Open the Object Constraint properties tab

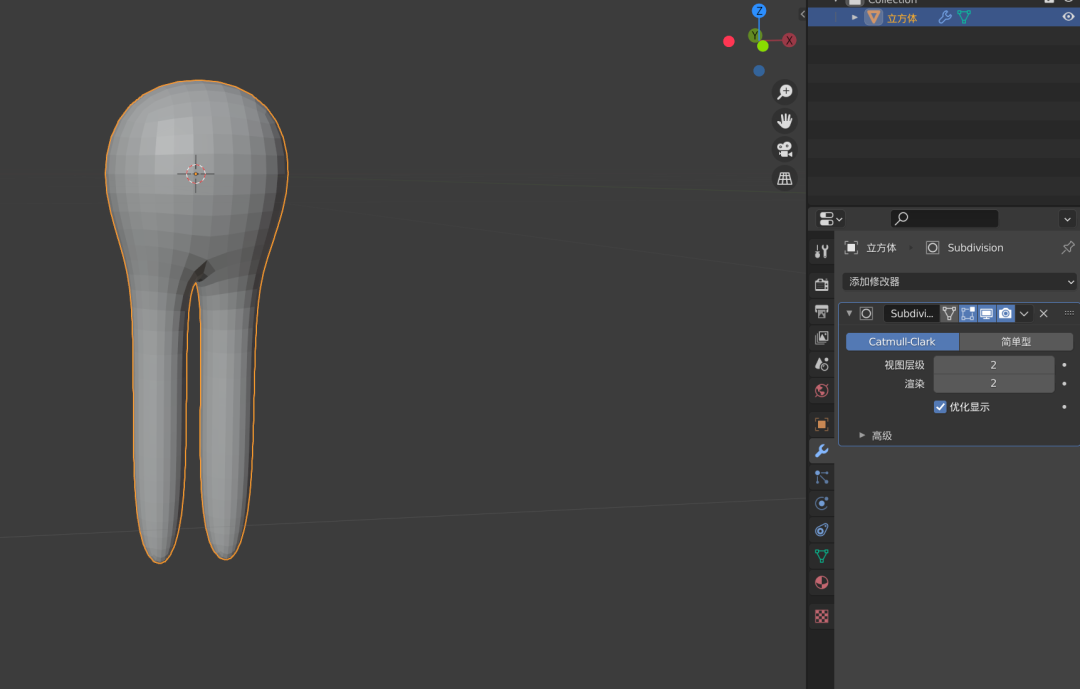point(821,529)
